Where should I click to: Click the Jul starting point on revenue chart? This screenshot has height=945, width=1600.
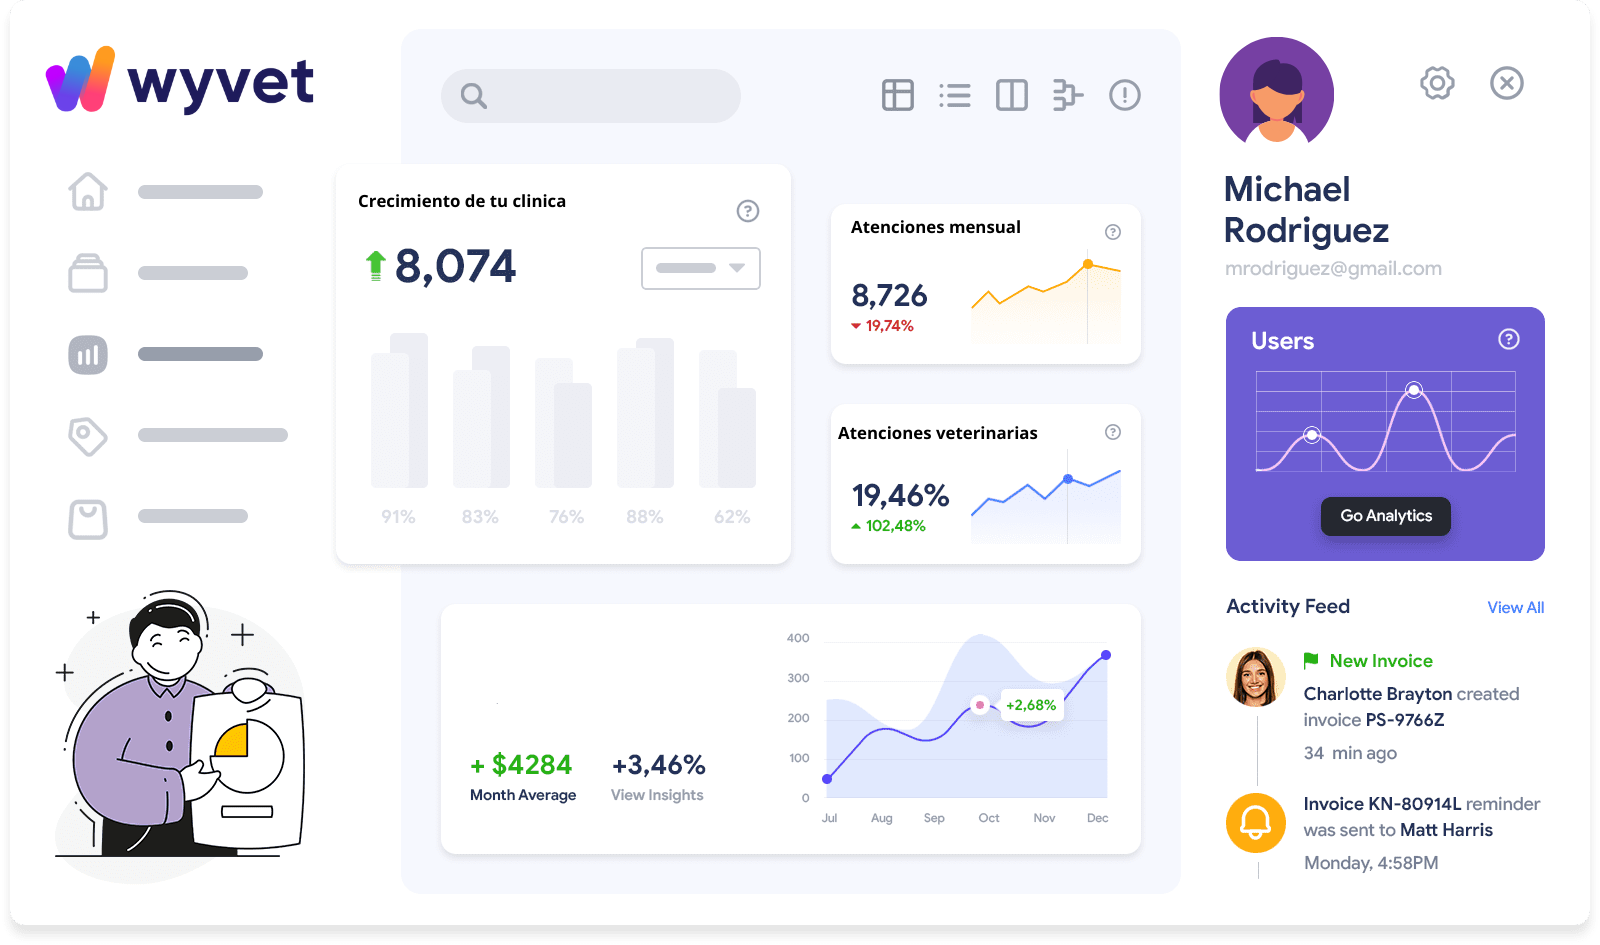pyautogui.click(x=827, y=778)
